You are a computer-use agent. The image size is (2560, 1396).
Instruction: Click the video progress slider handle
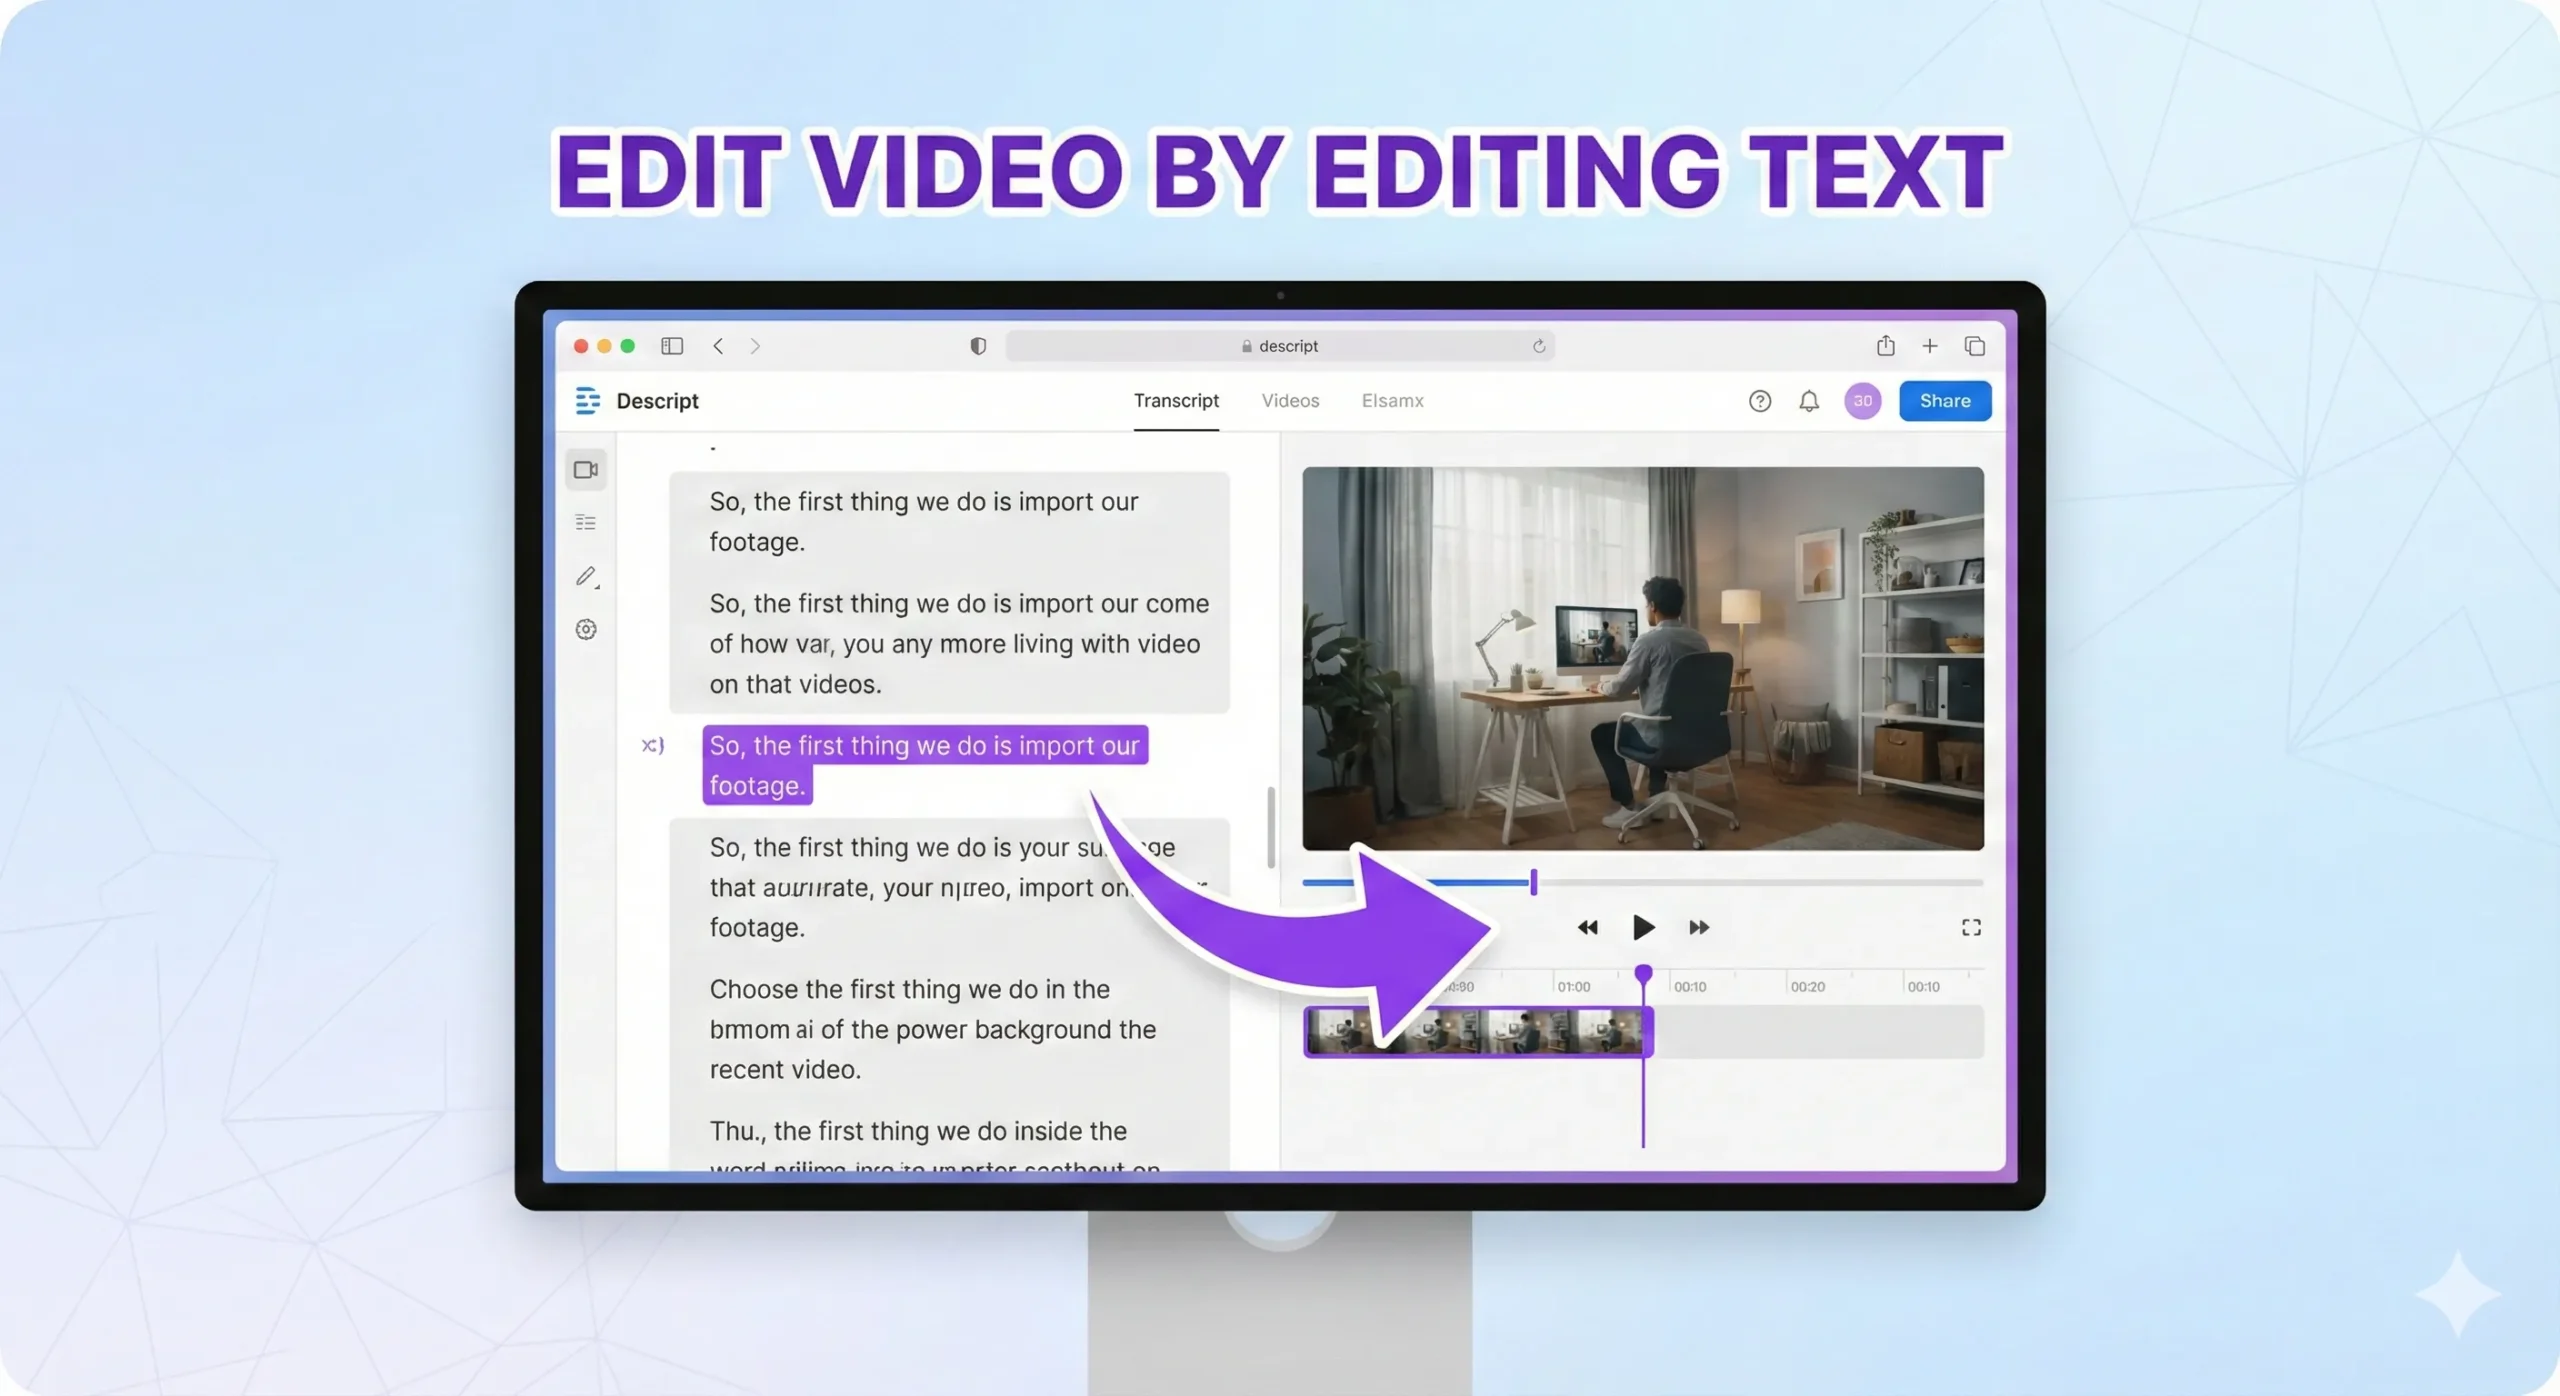(1533, 882)
